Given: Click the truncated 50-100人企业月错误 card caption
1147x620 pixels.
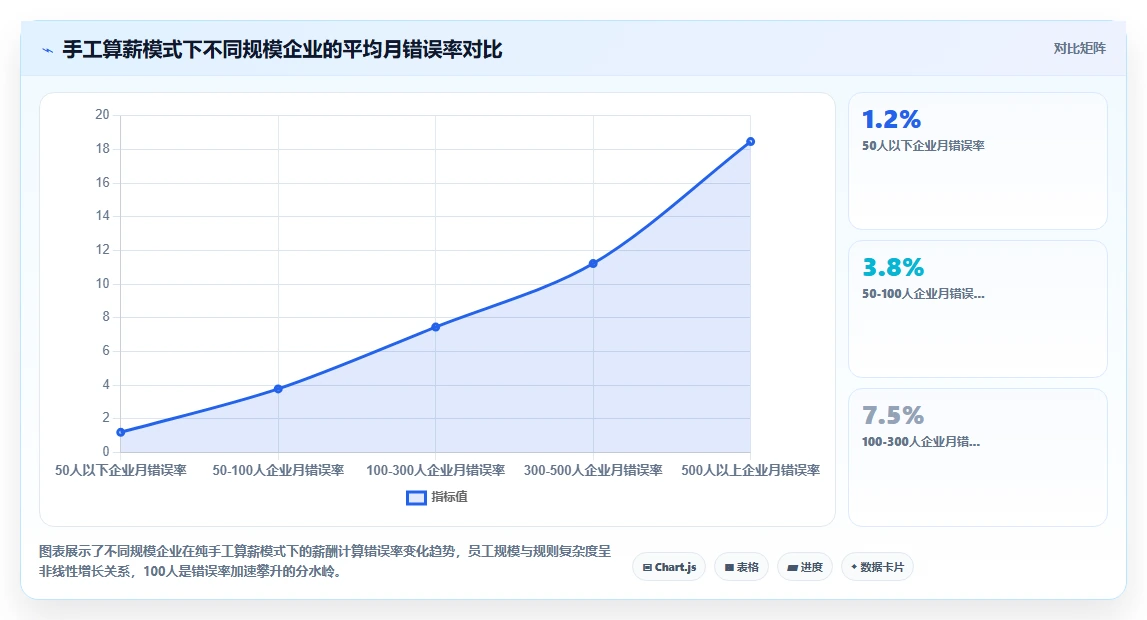Looking at the screenshot, I should coord(923,294).
